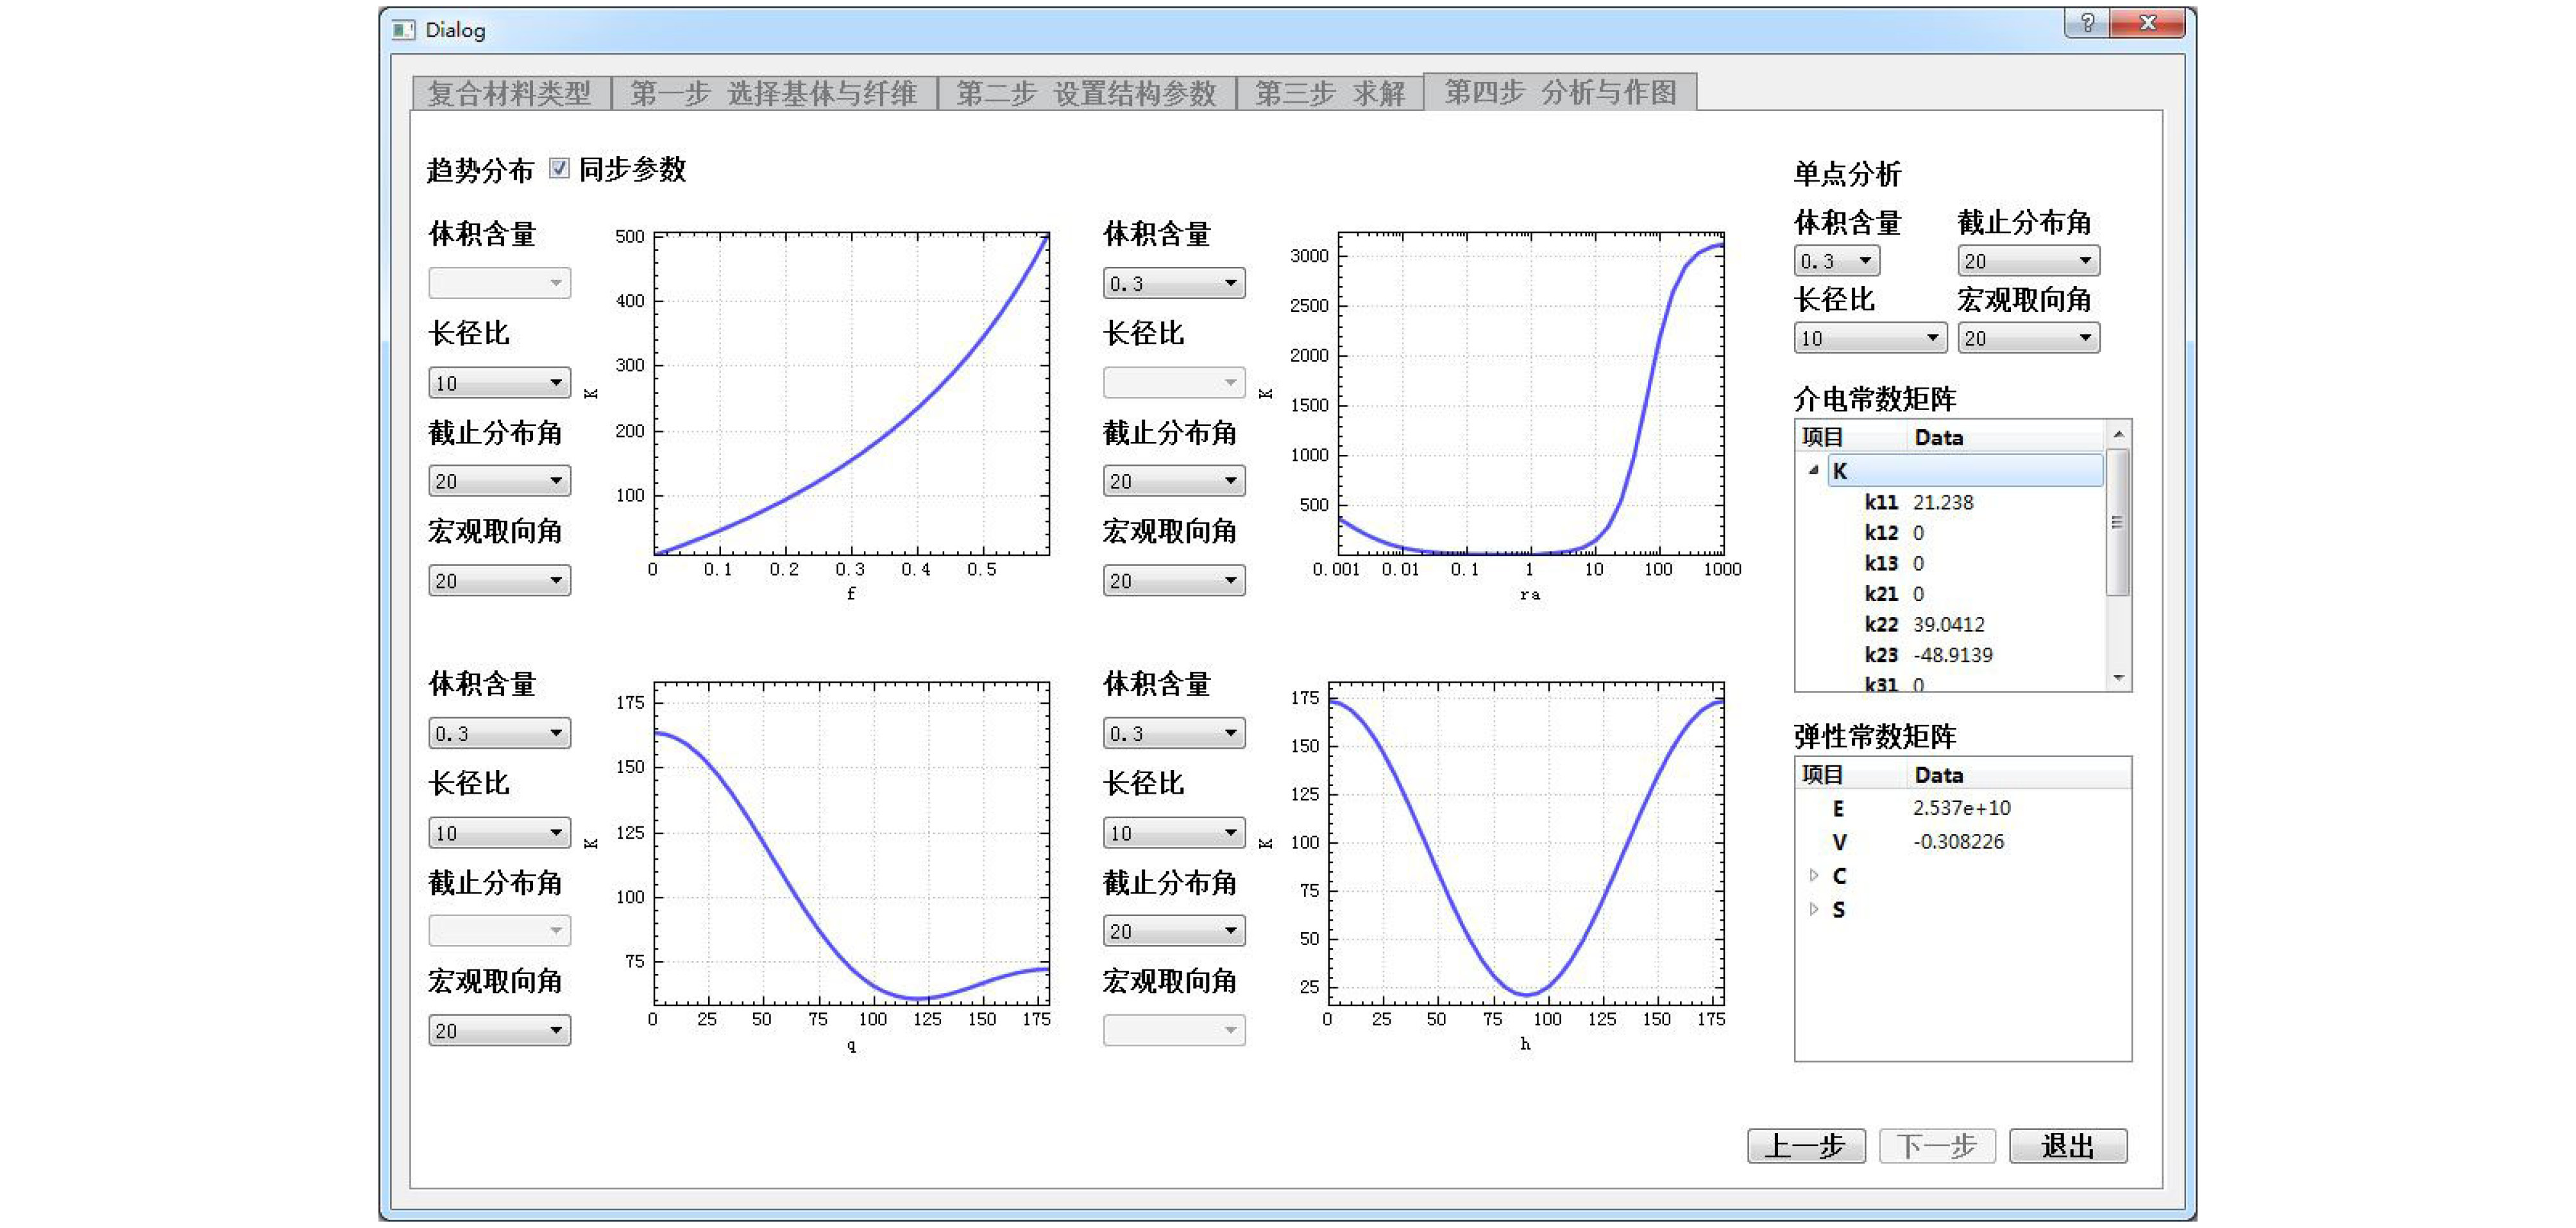Screen dimensions: 2576x1228
Task: Select 第二步 设置结构参数 tab
Action: click(x=1086, y=94)
